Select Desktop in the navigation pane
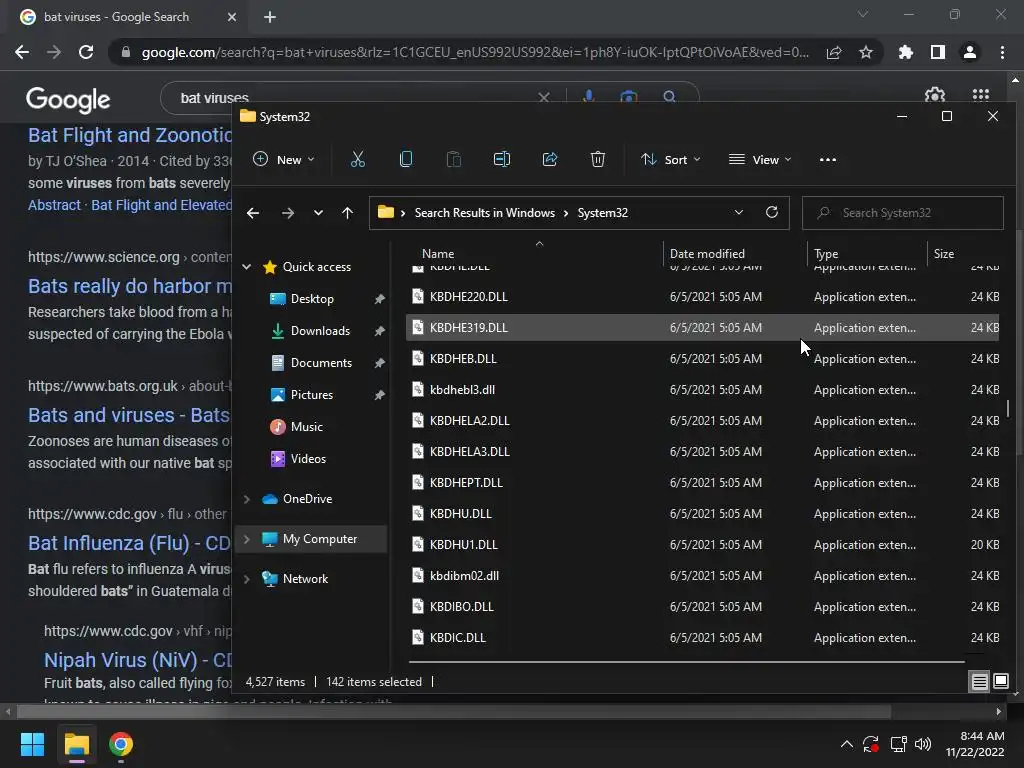This screenshot has width=1024, height=768. 312,298
